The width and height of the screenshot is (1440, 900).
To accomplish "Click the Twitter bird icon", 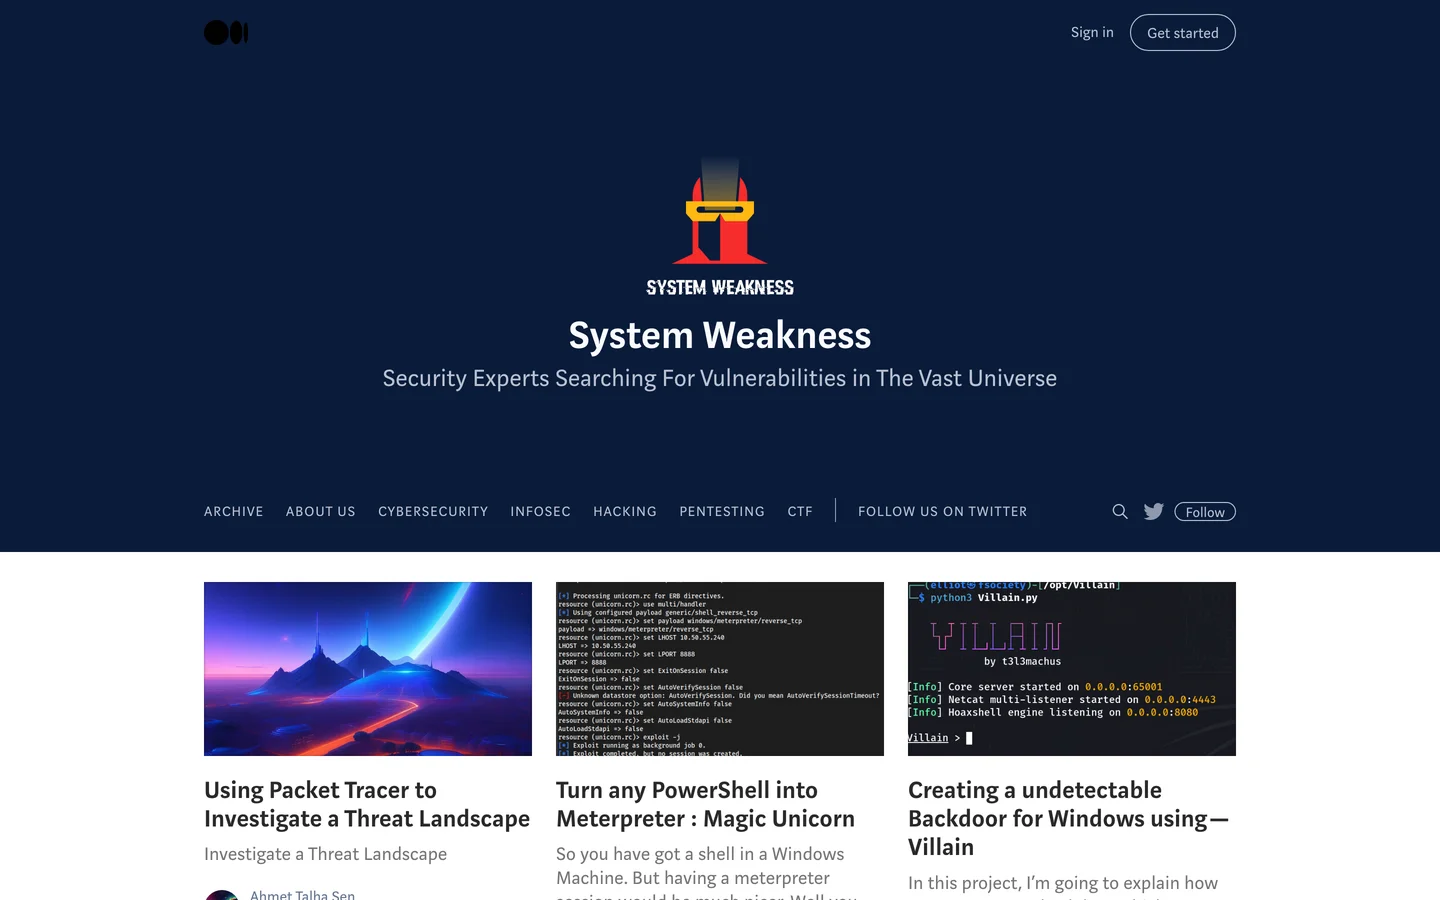I will (x=1153, y=511).
